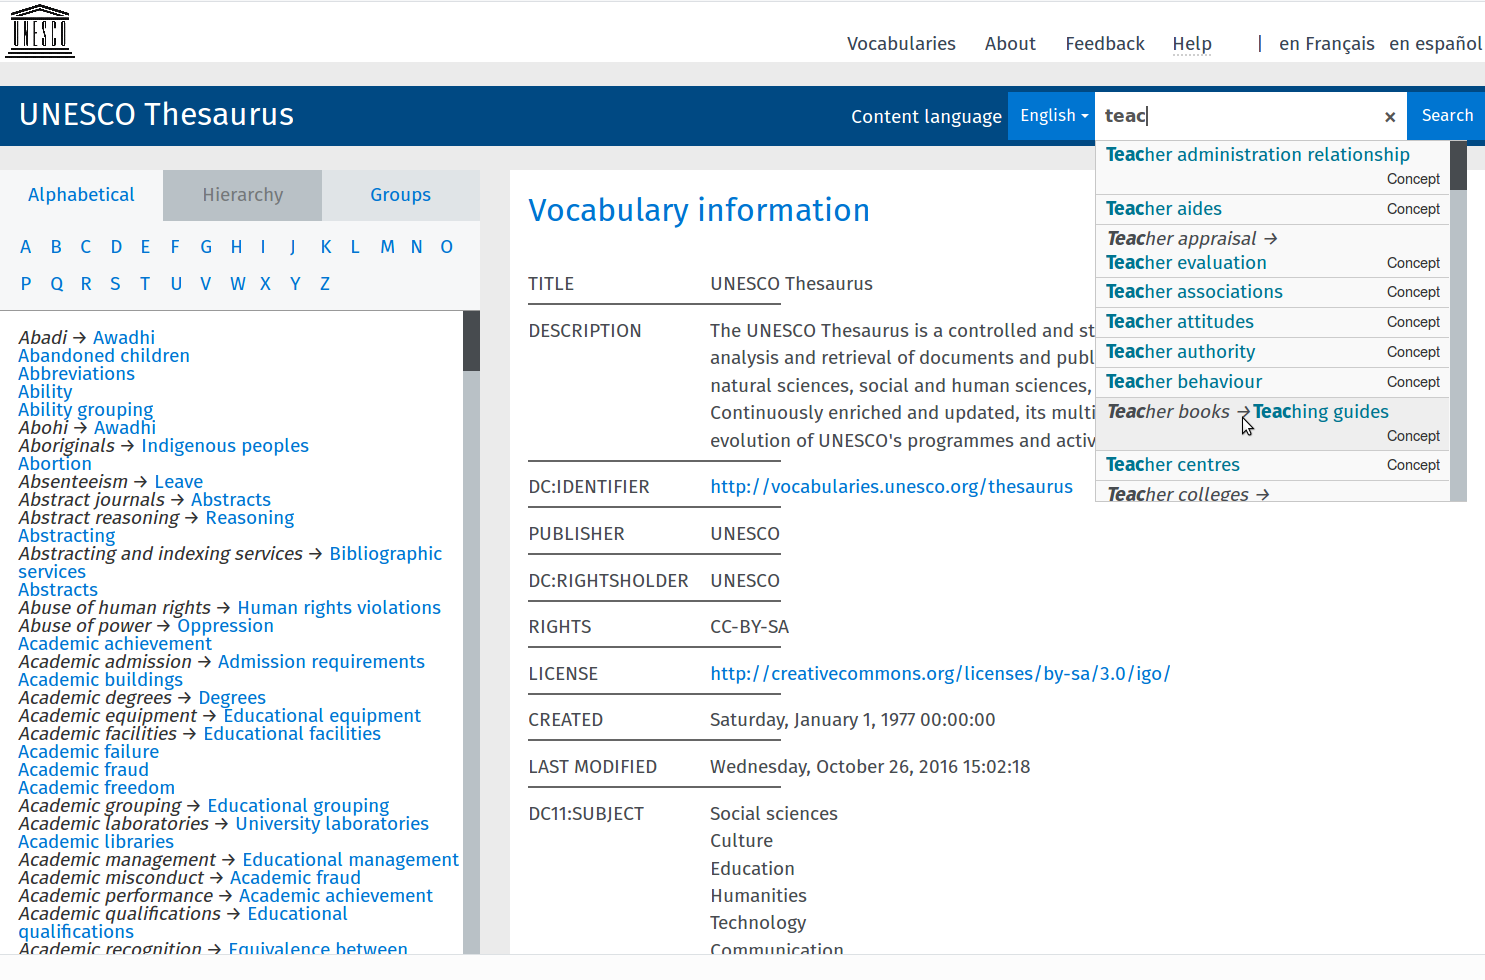Open the 'Academic failure' concept
This screenshot has width=1485, height=980.
point(88,752)
